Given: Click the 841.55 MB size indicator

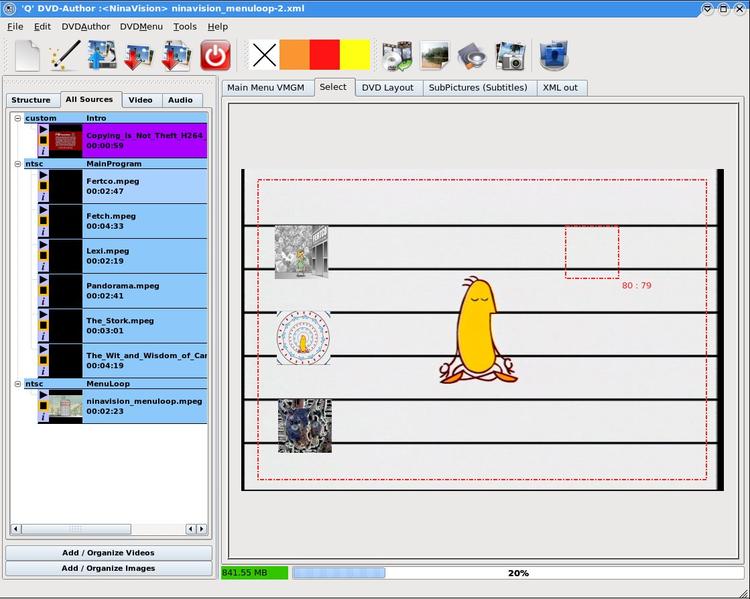Looking at the screenshot, I should coord(254,573).
